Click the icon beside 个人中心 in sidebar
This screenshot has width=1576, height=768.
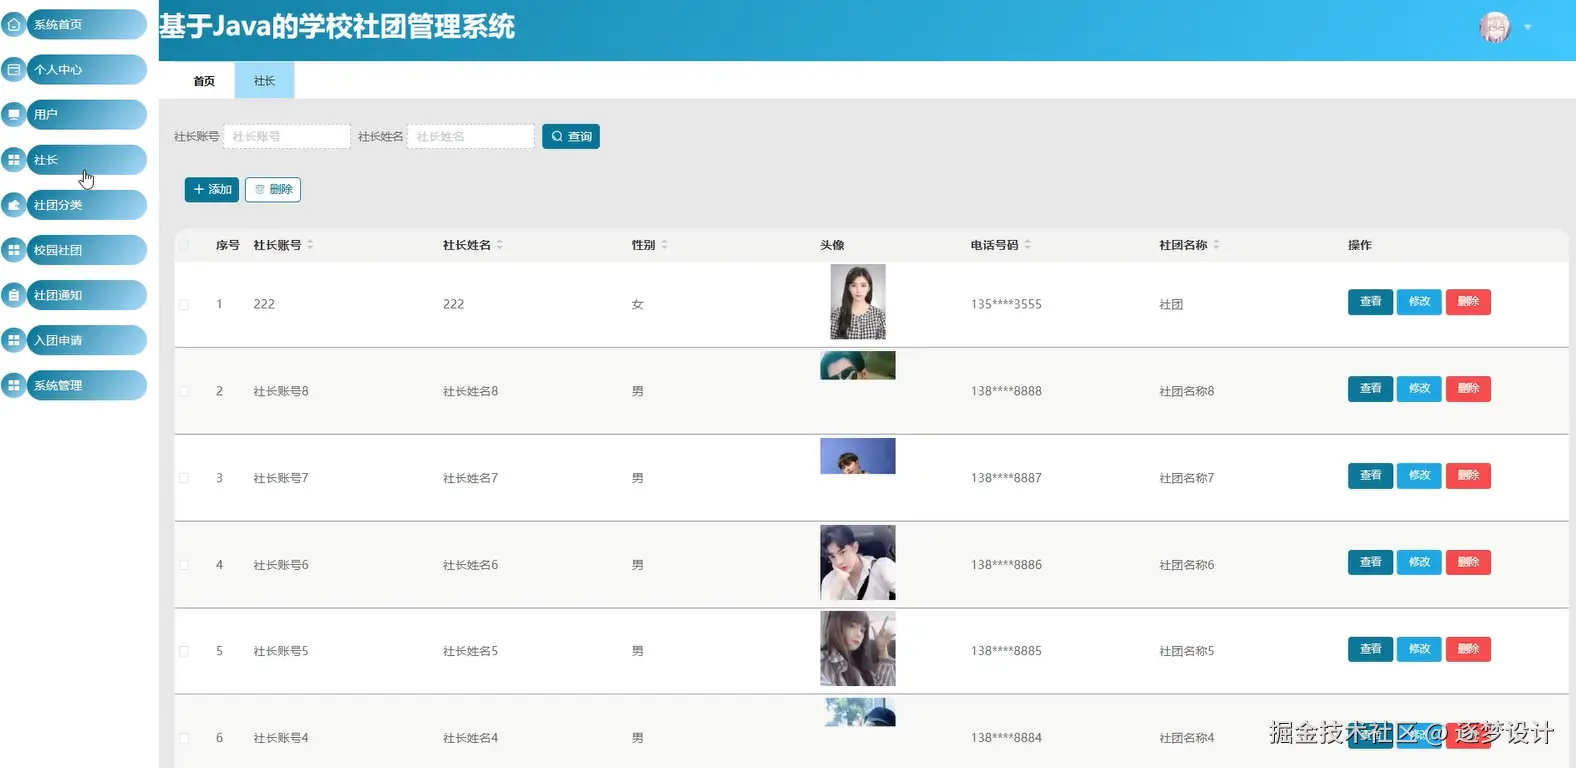tap(14, 69)
